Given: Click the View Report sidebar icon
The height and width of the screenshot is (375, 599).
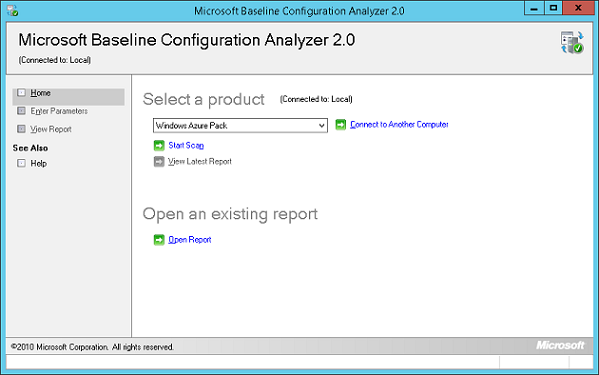Looking at the screenshot, I should (x=21, y=129).
